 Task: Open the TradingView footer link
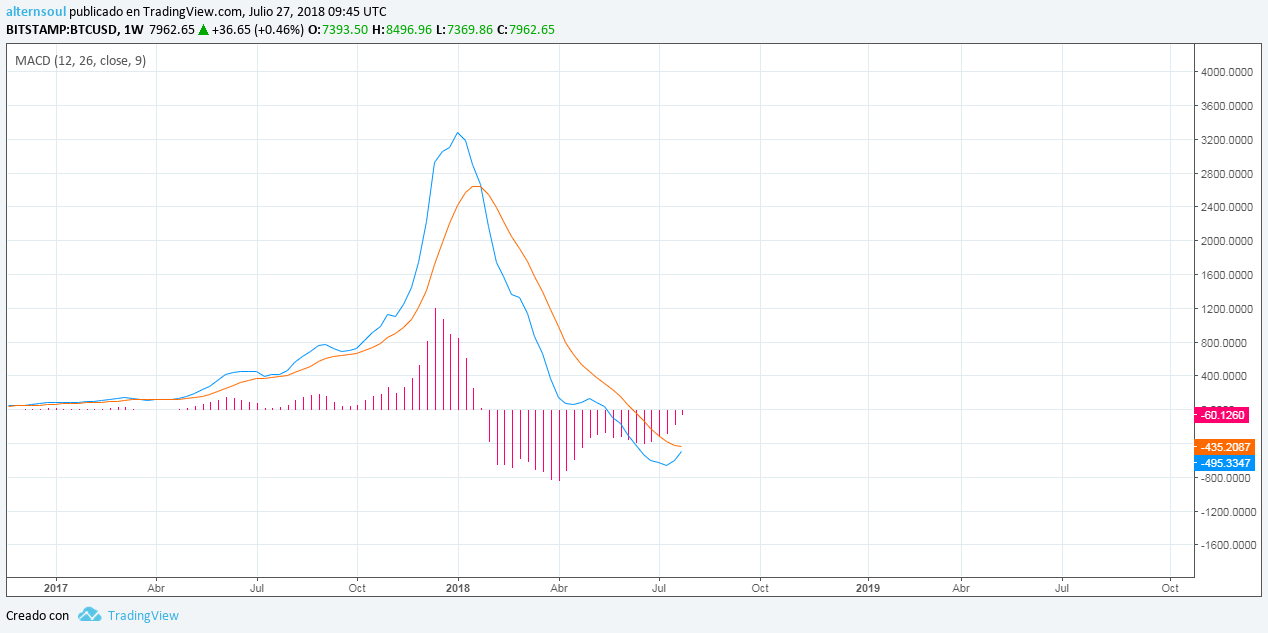143,615
